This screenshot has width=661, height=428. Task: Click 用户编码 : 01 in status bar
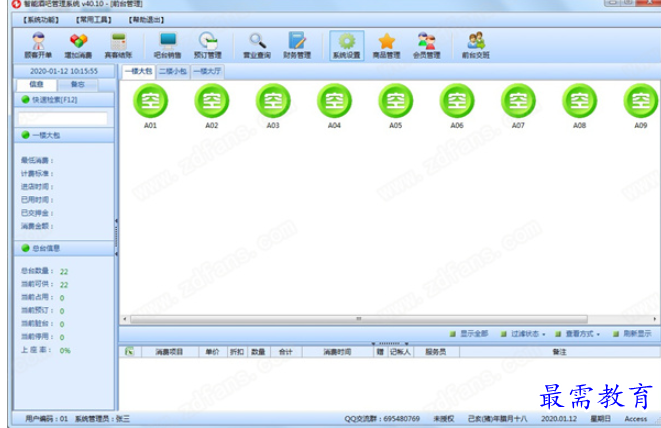tap(46, 419)
